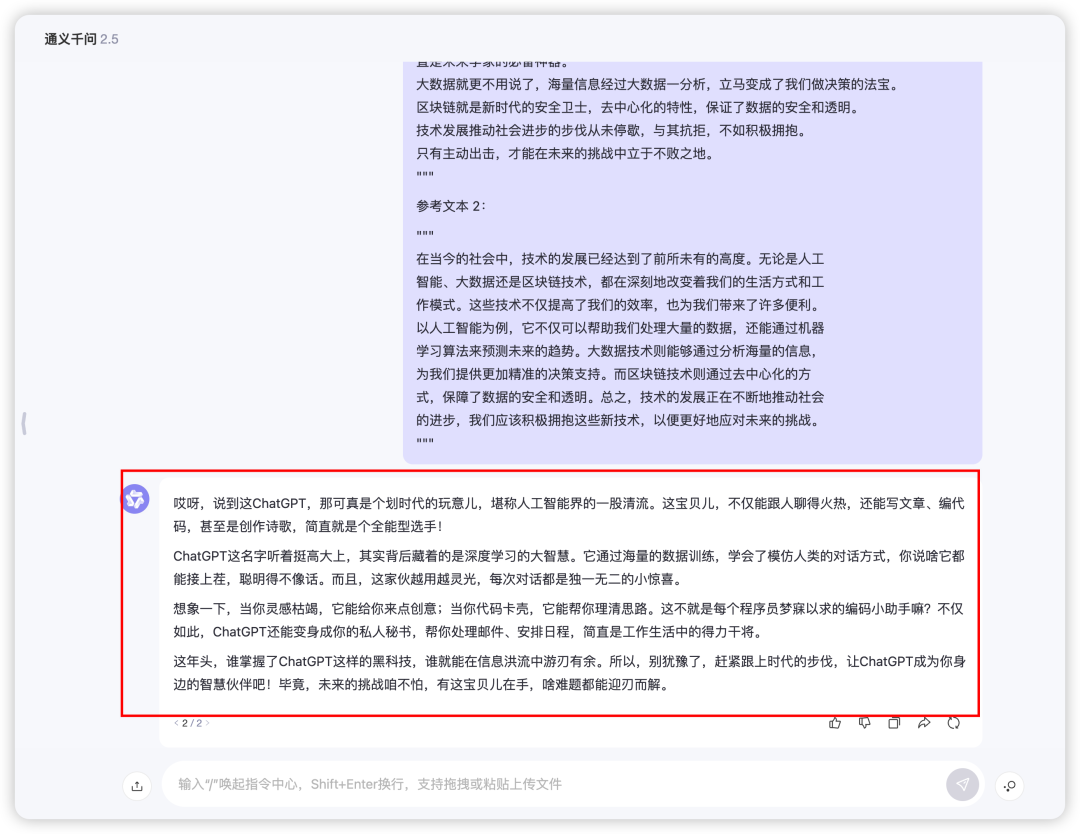Click the line starting 区块链就是新时代
The width and height of the screenshot is (1080, 834).
[x=638, y=107]
